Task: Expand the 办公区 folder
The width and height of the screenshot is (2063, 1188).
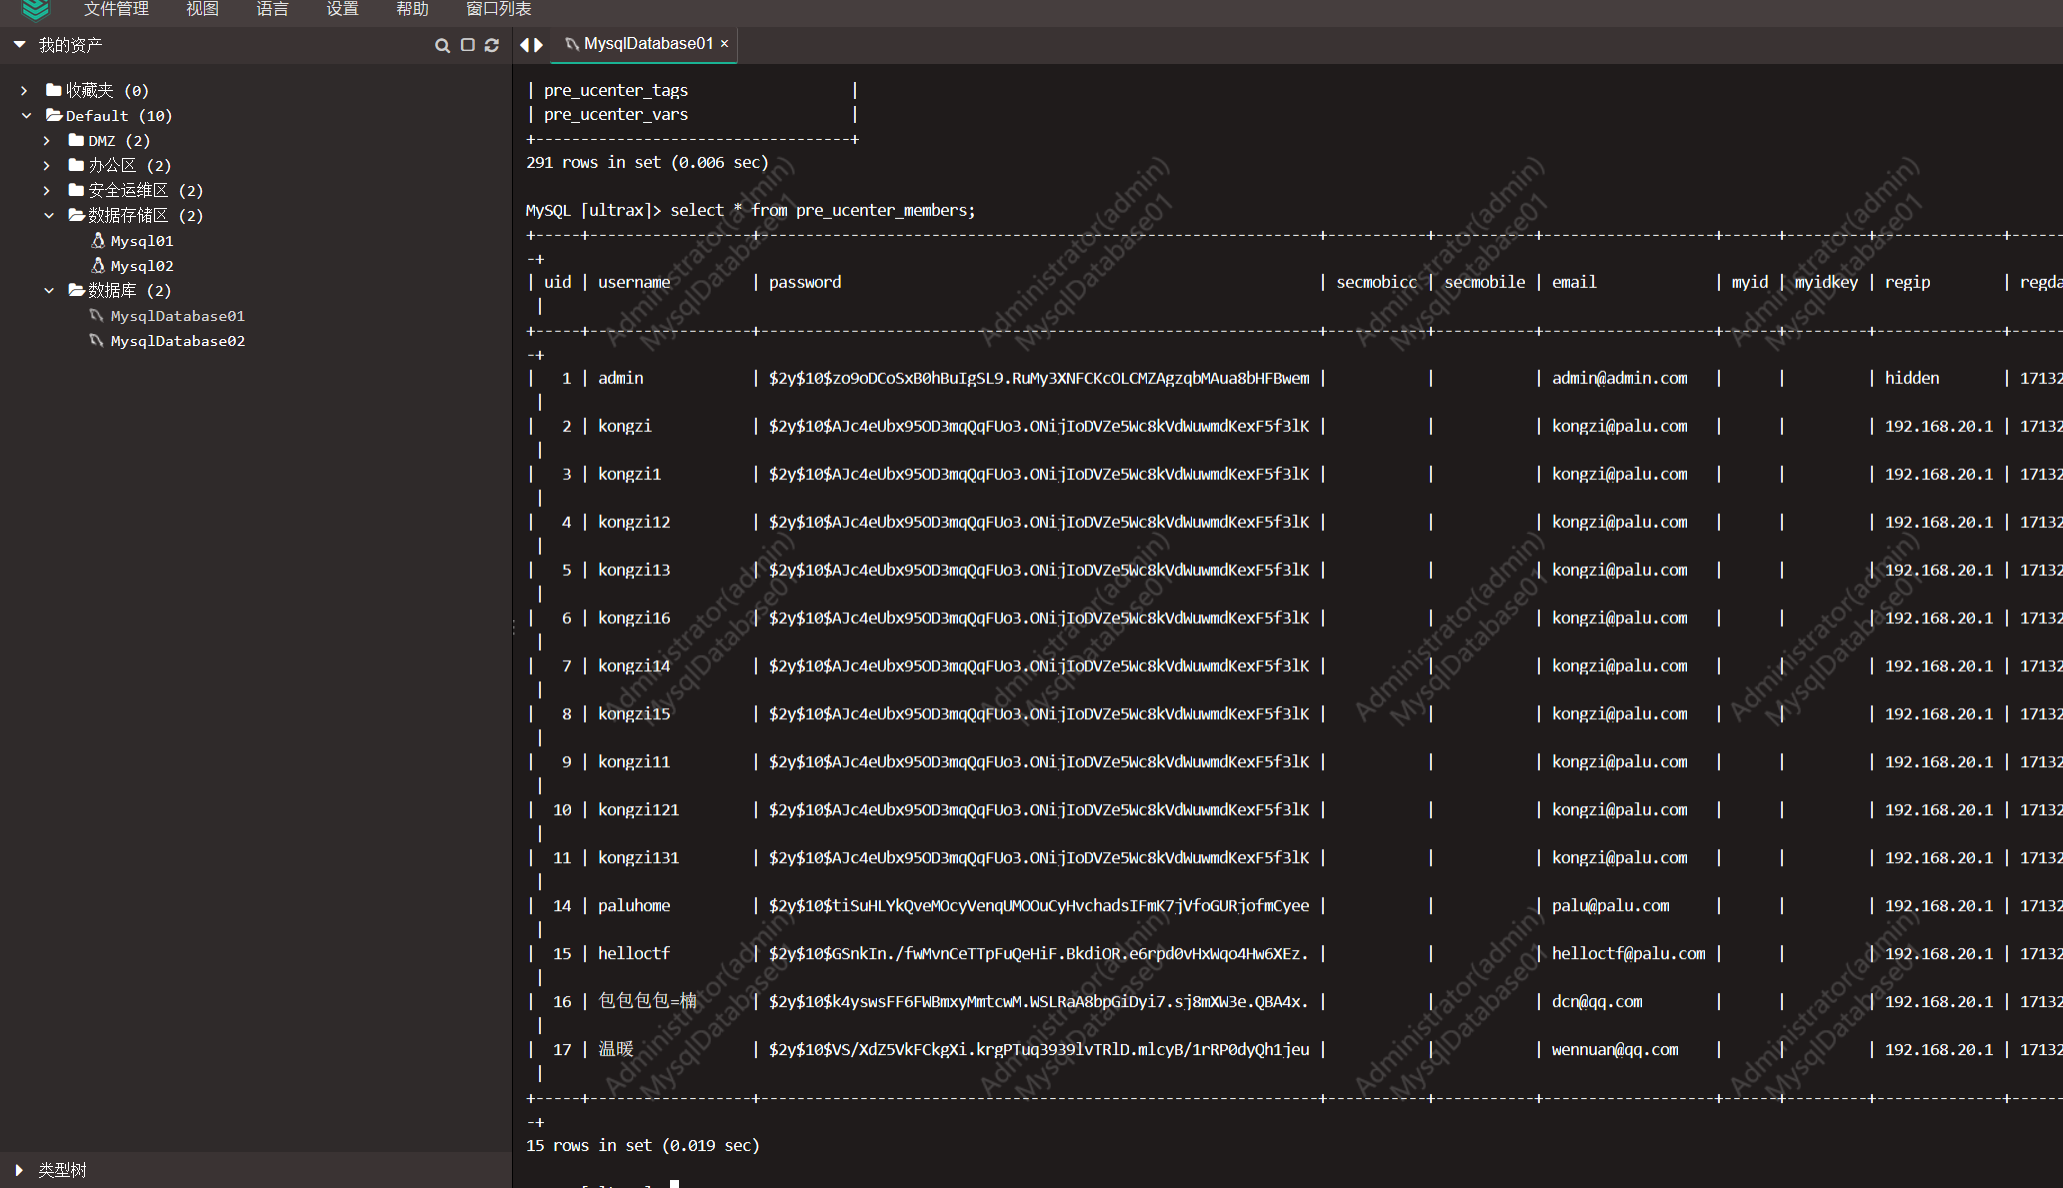Action: tap(47, 165)
